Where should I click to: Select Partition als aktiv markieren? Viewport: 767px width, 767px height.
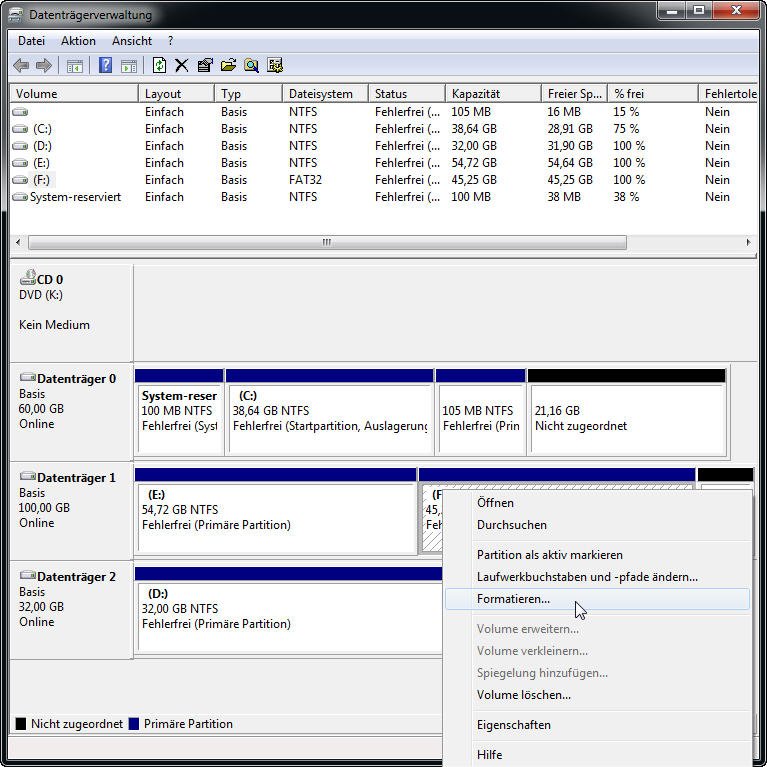click(597, 555)
